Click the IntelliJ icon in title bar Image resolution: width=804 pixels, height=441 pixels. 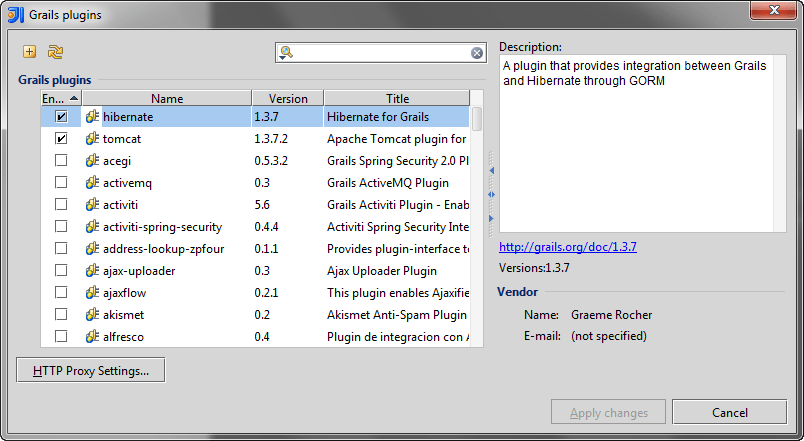[x=15, y=15]
